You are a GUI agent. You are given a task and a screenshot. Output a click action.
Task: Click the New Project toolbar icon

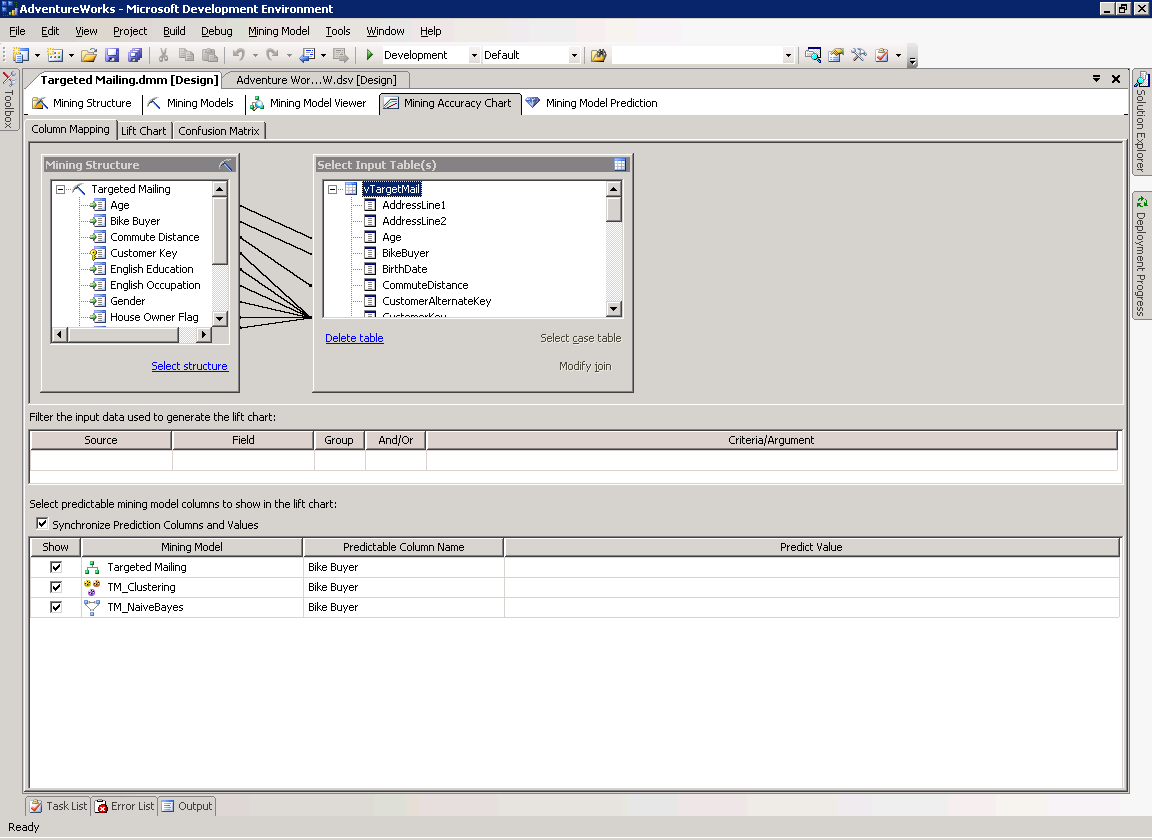pos(21,55)
